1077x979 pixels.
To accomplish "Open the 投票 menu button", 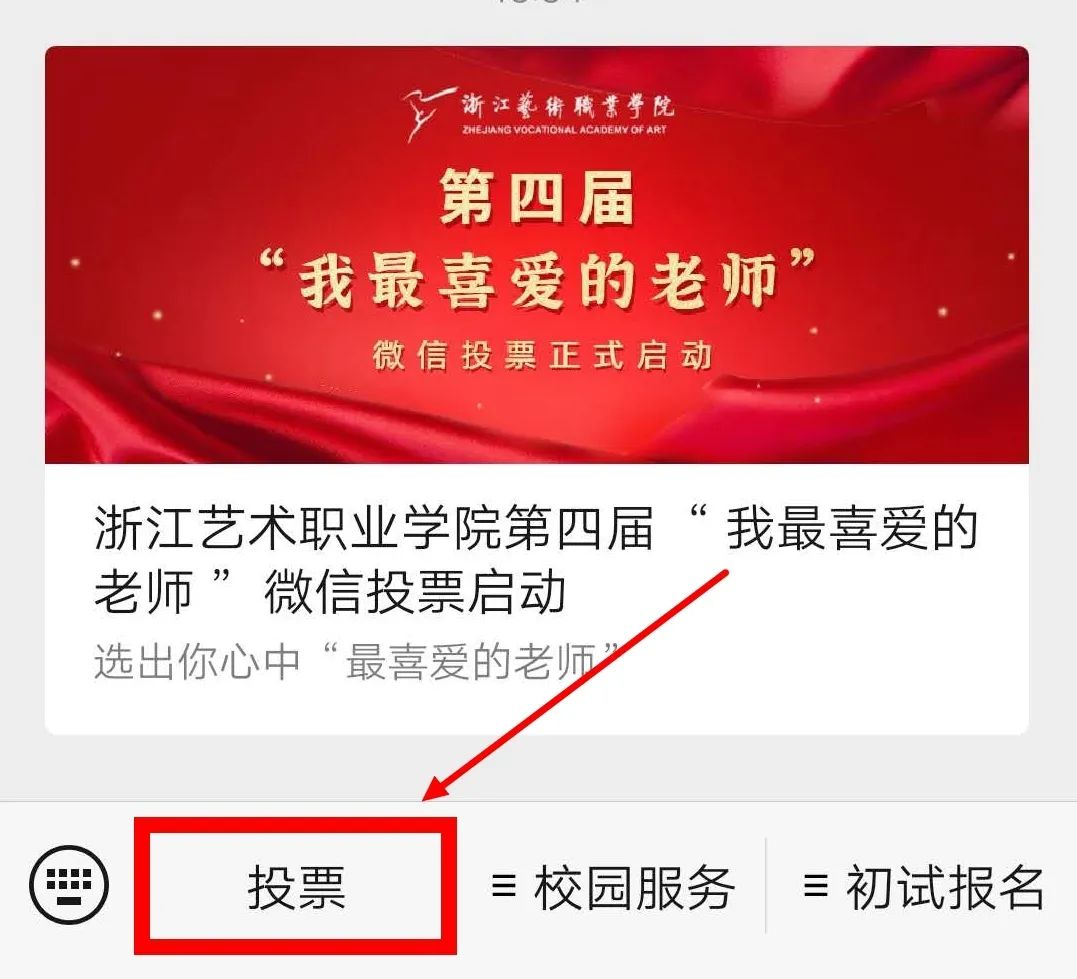I will point(295,886).
